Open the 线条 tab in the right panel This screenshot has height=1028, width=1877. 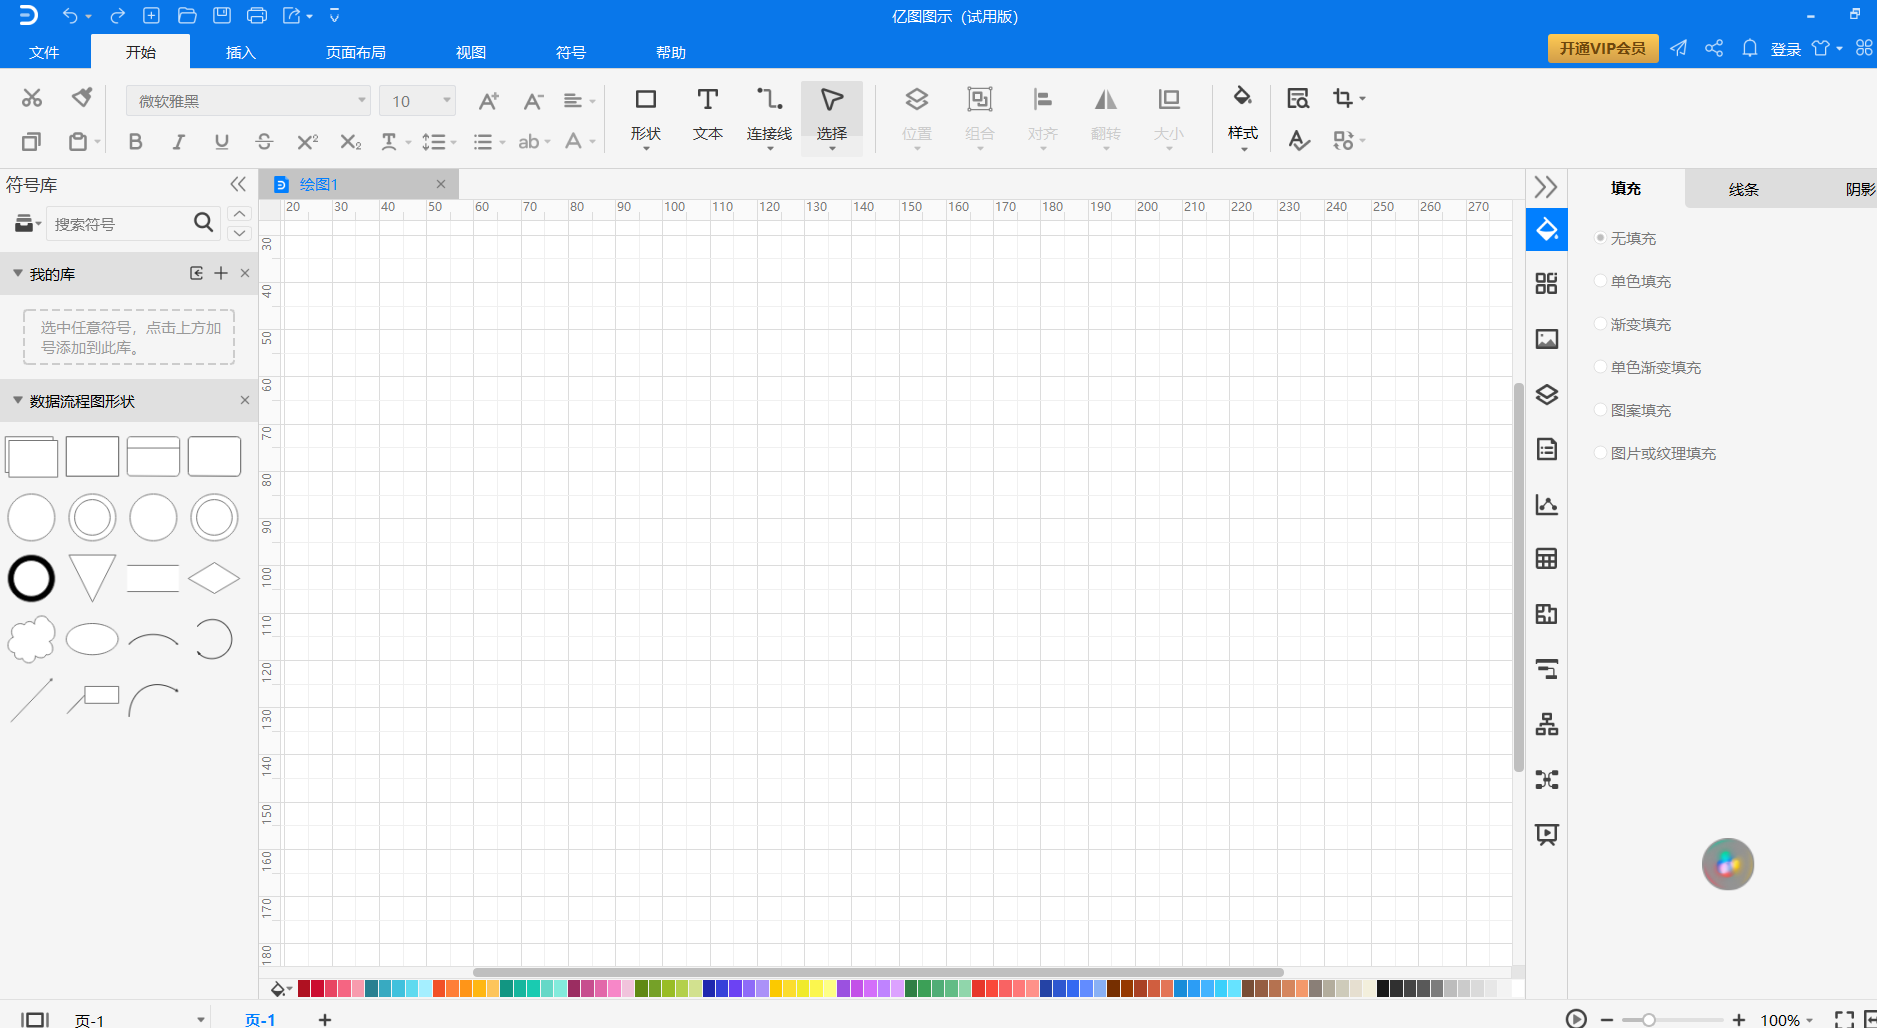(x=1743, y=189)
